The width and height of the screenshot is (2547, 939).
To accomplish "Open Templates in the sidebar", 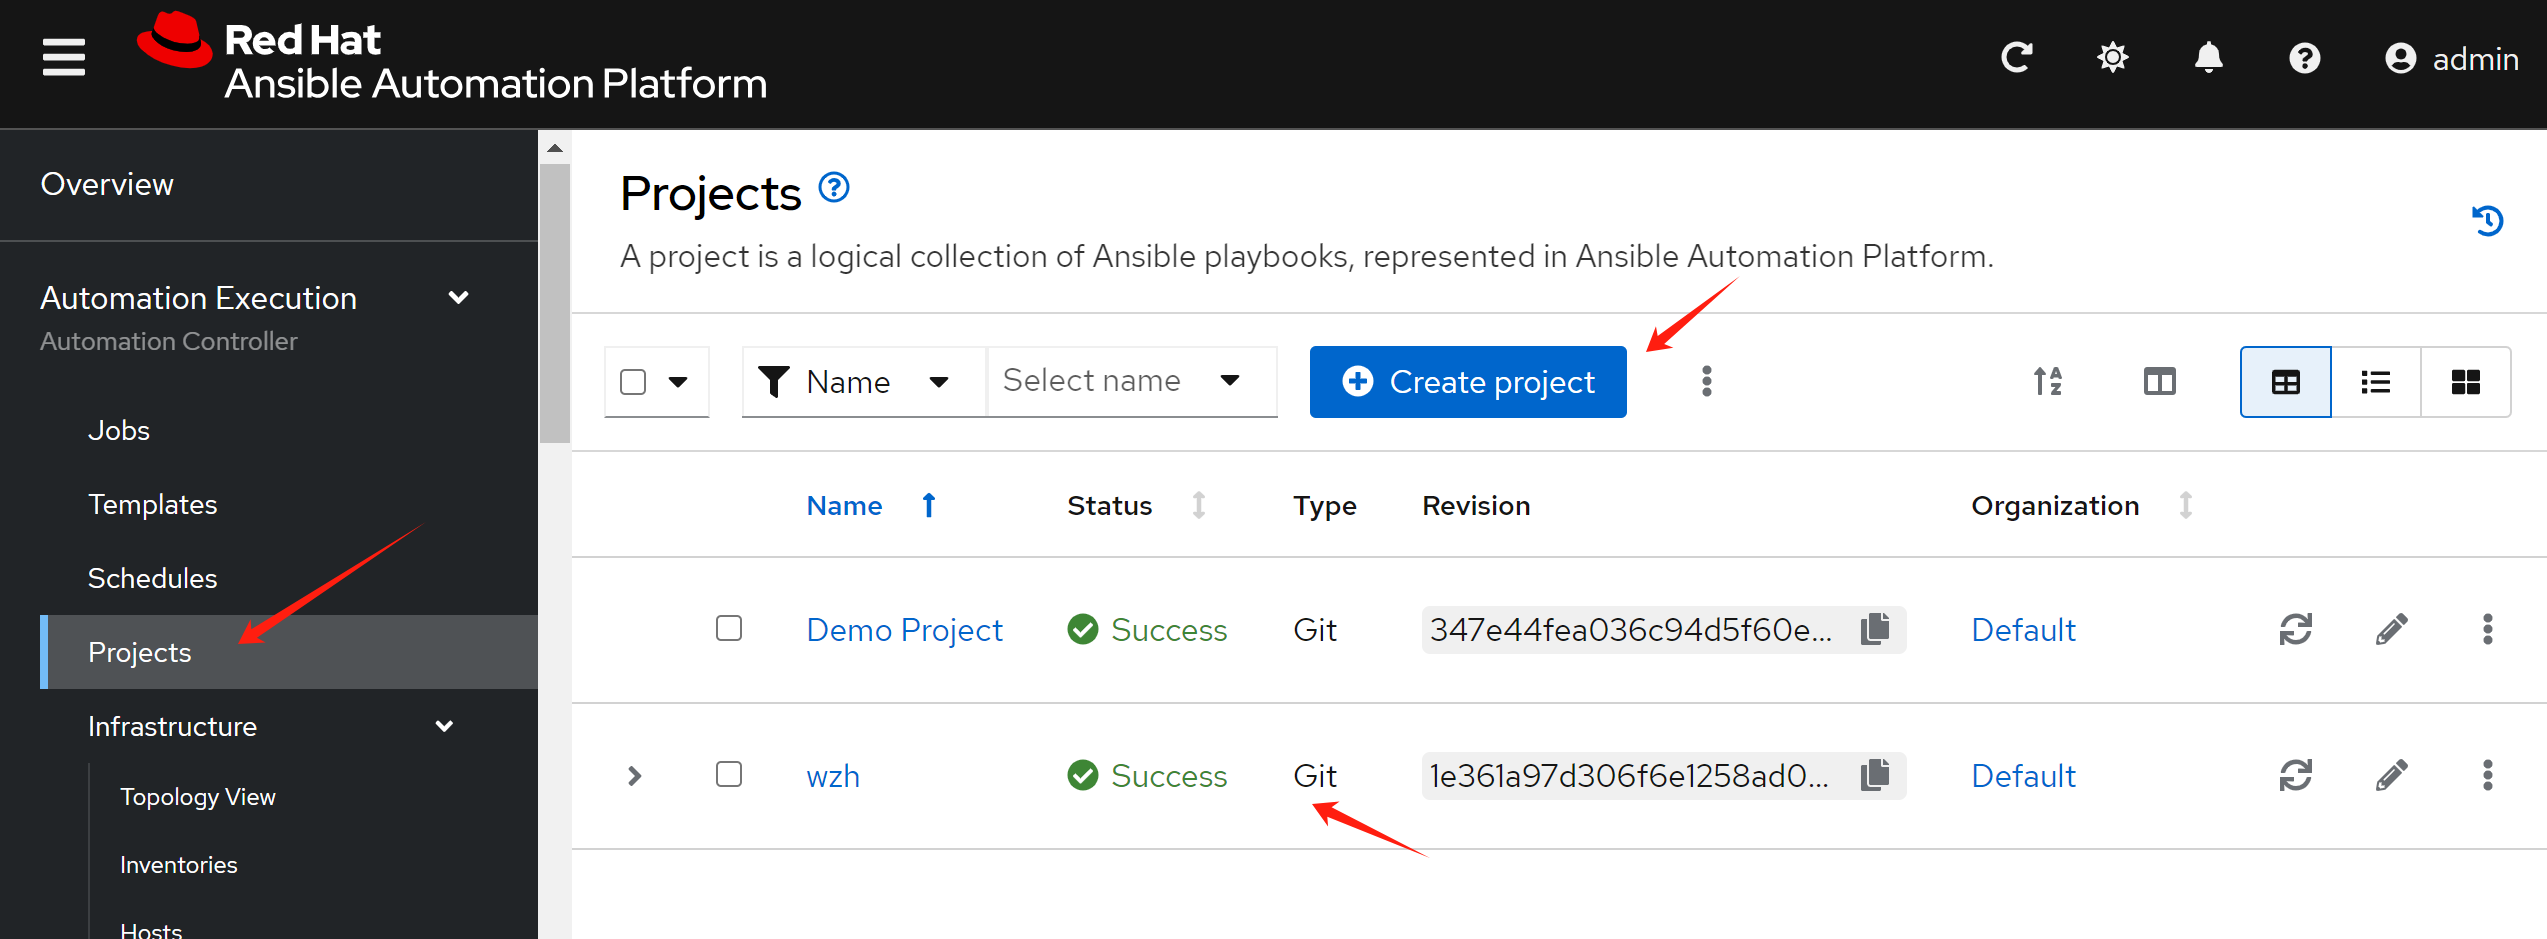I will coord(152,504).
